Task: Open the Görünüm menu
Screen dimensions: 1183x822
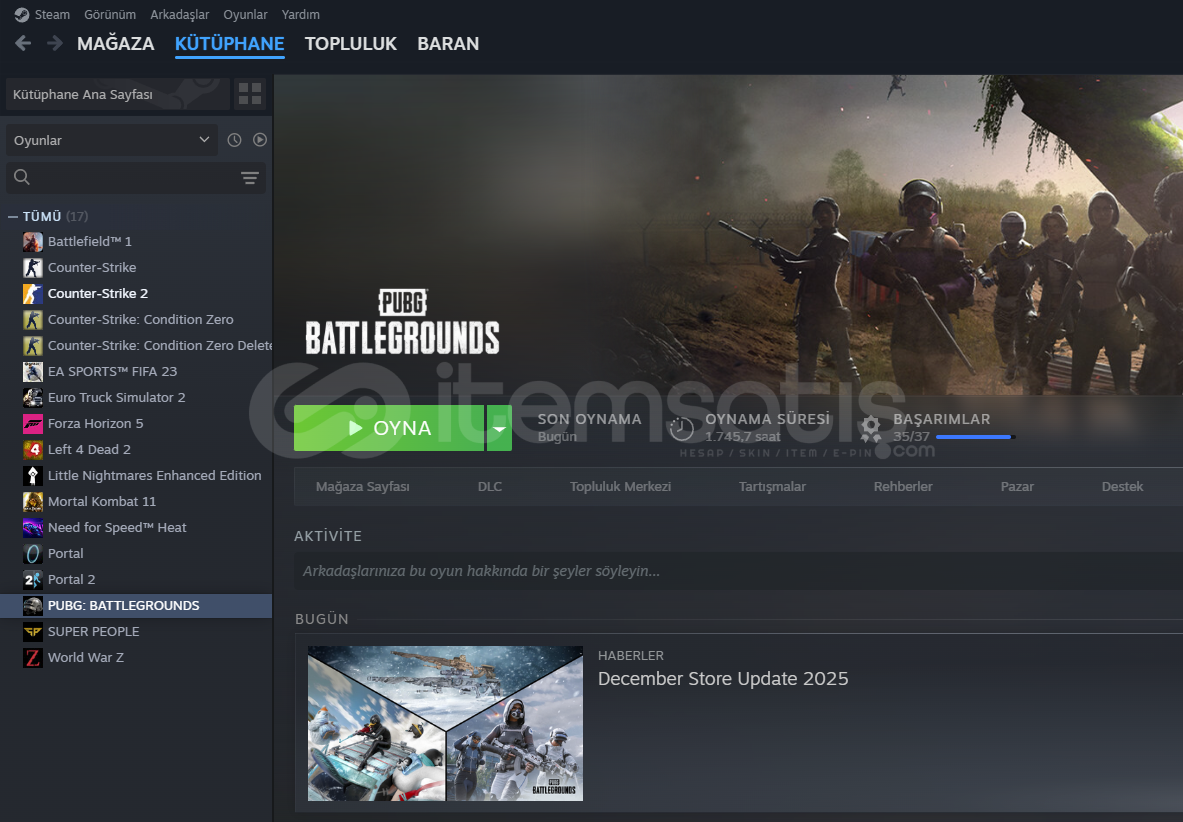Action: click(x=112, y=15)
